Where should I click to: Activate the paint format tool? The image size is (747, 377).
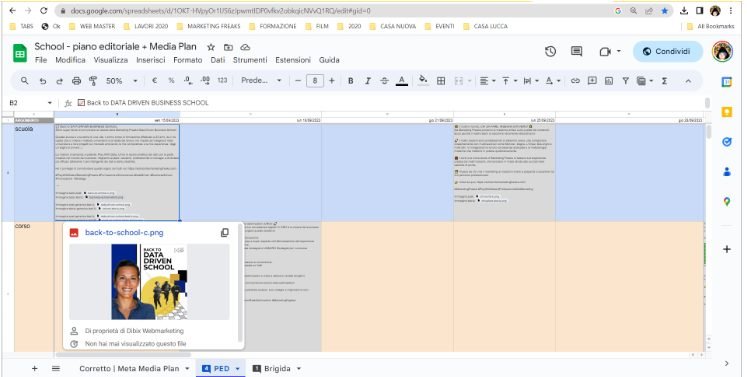click(x=93, y=81)
